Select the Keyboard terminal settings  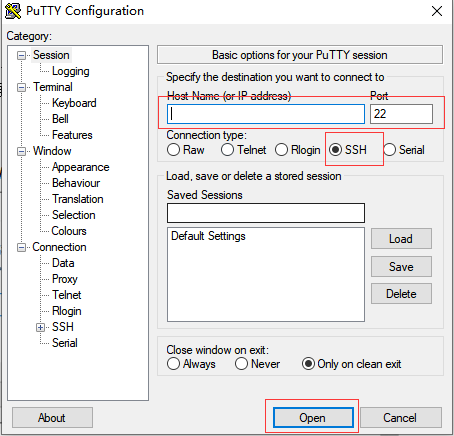[74, 103]
